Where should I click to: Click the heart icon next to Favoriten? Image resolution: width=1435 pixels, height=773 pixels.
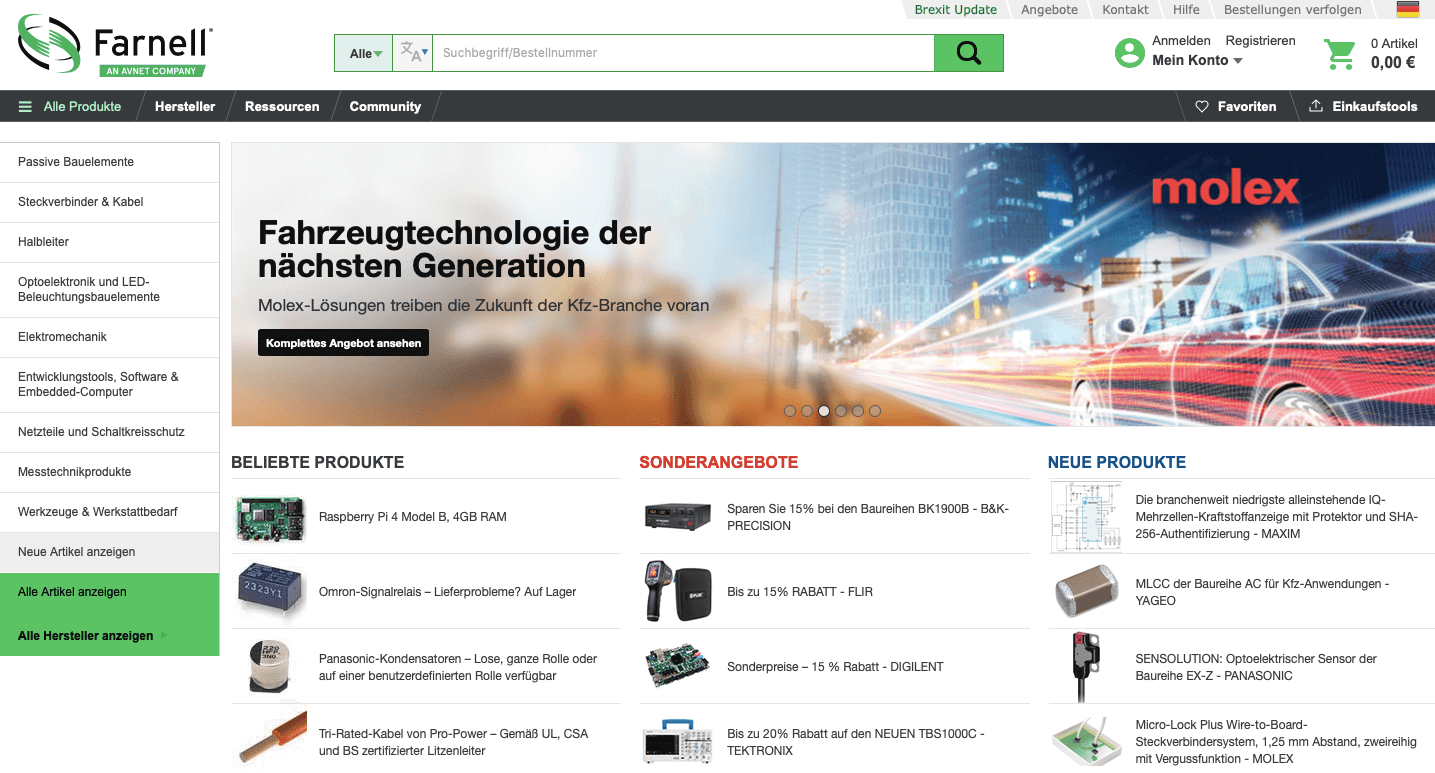click(1202, 106)
